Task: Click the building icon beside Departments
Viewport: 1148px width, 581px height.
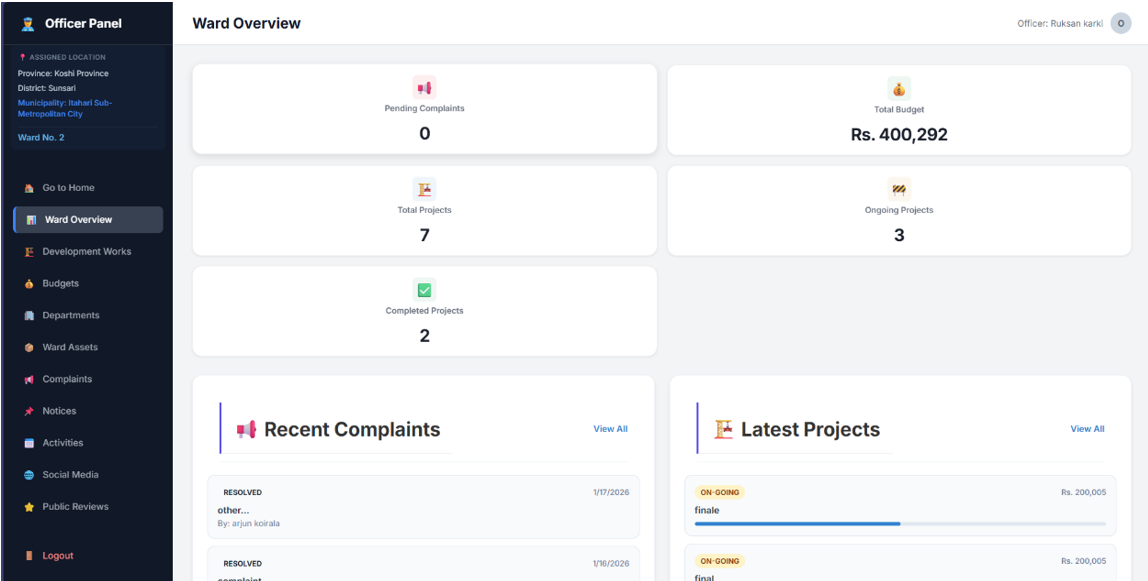Action: (29, 315)
